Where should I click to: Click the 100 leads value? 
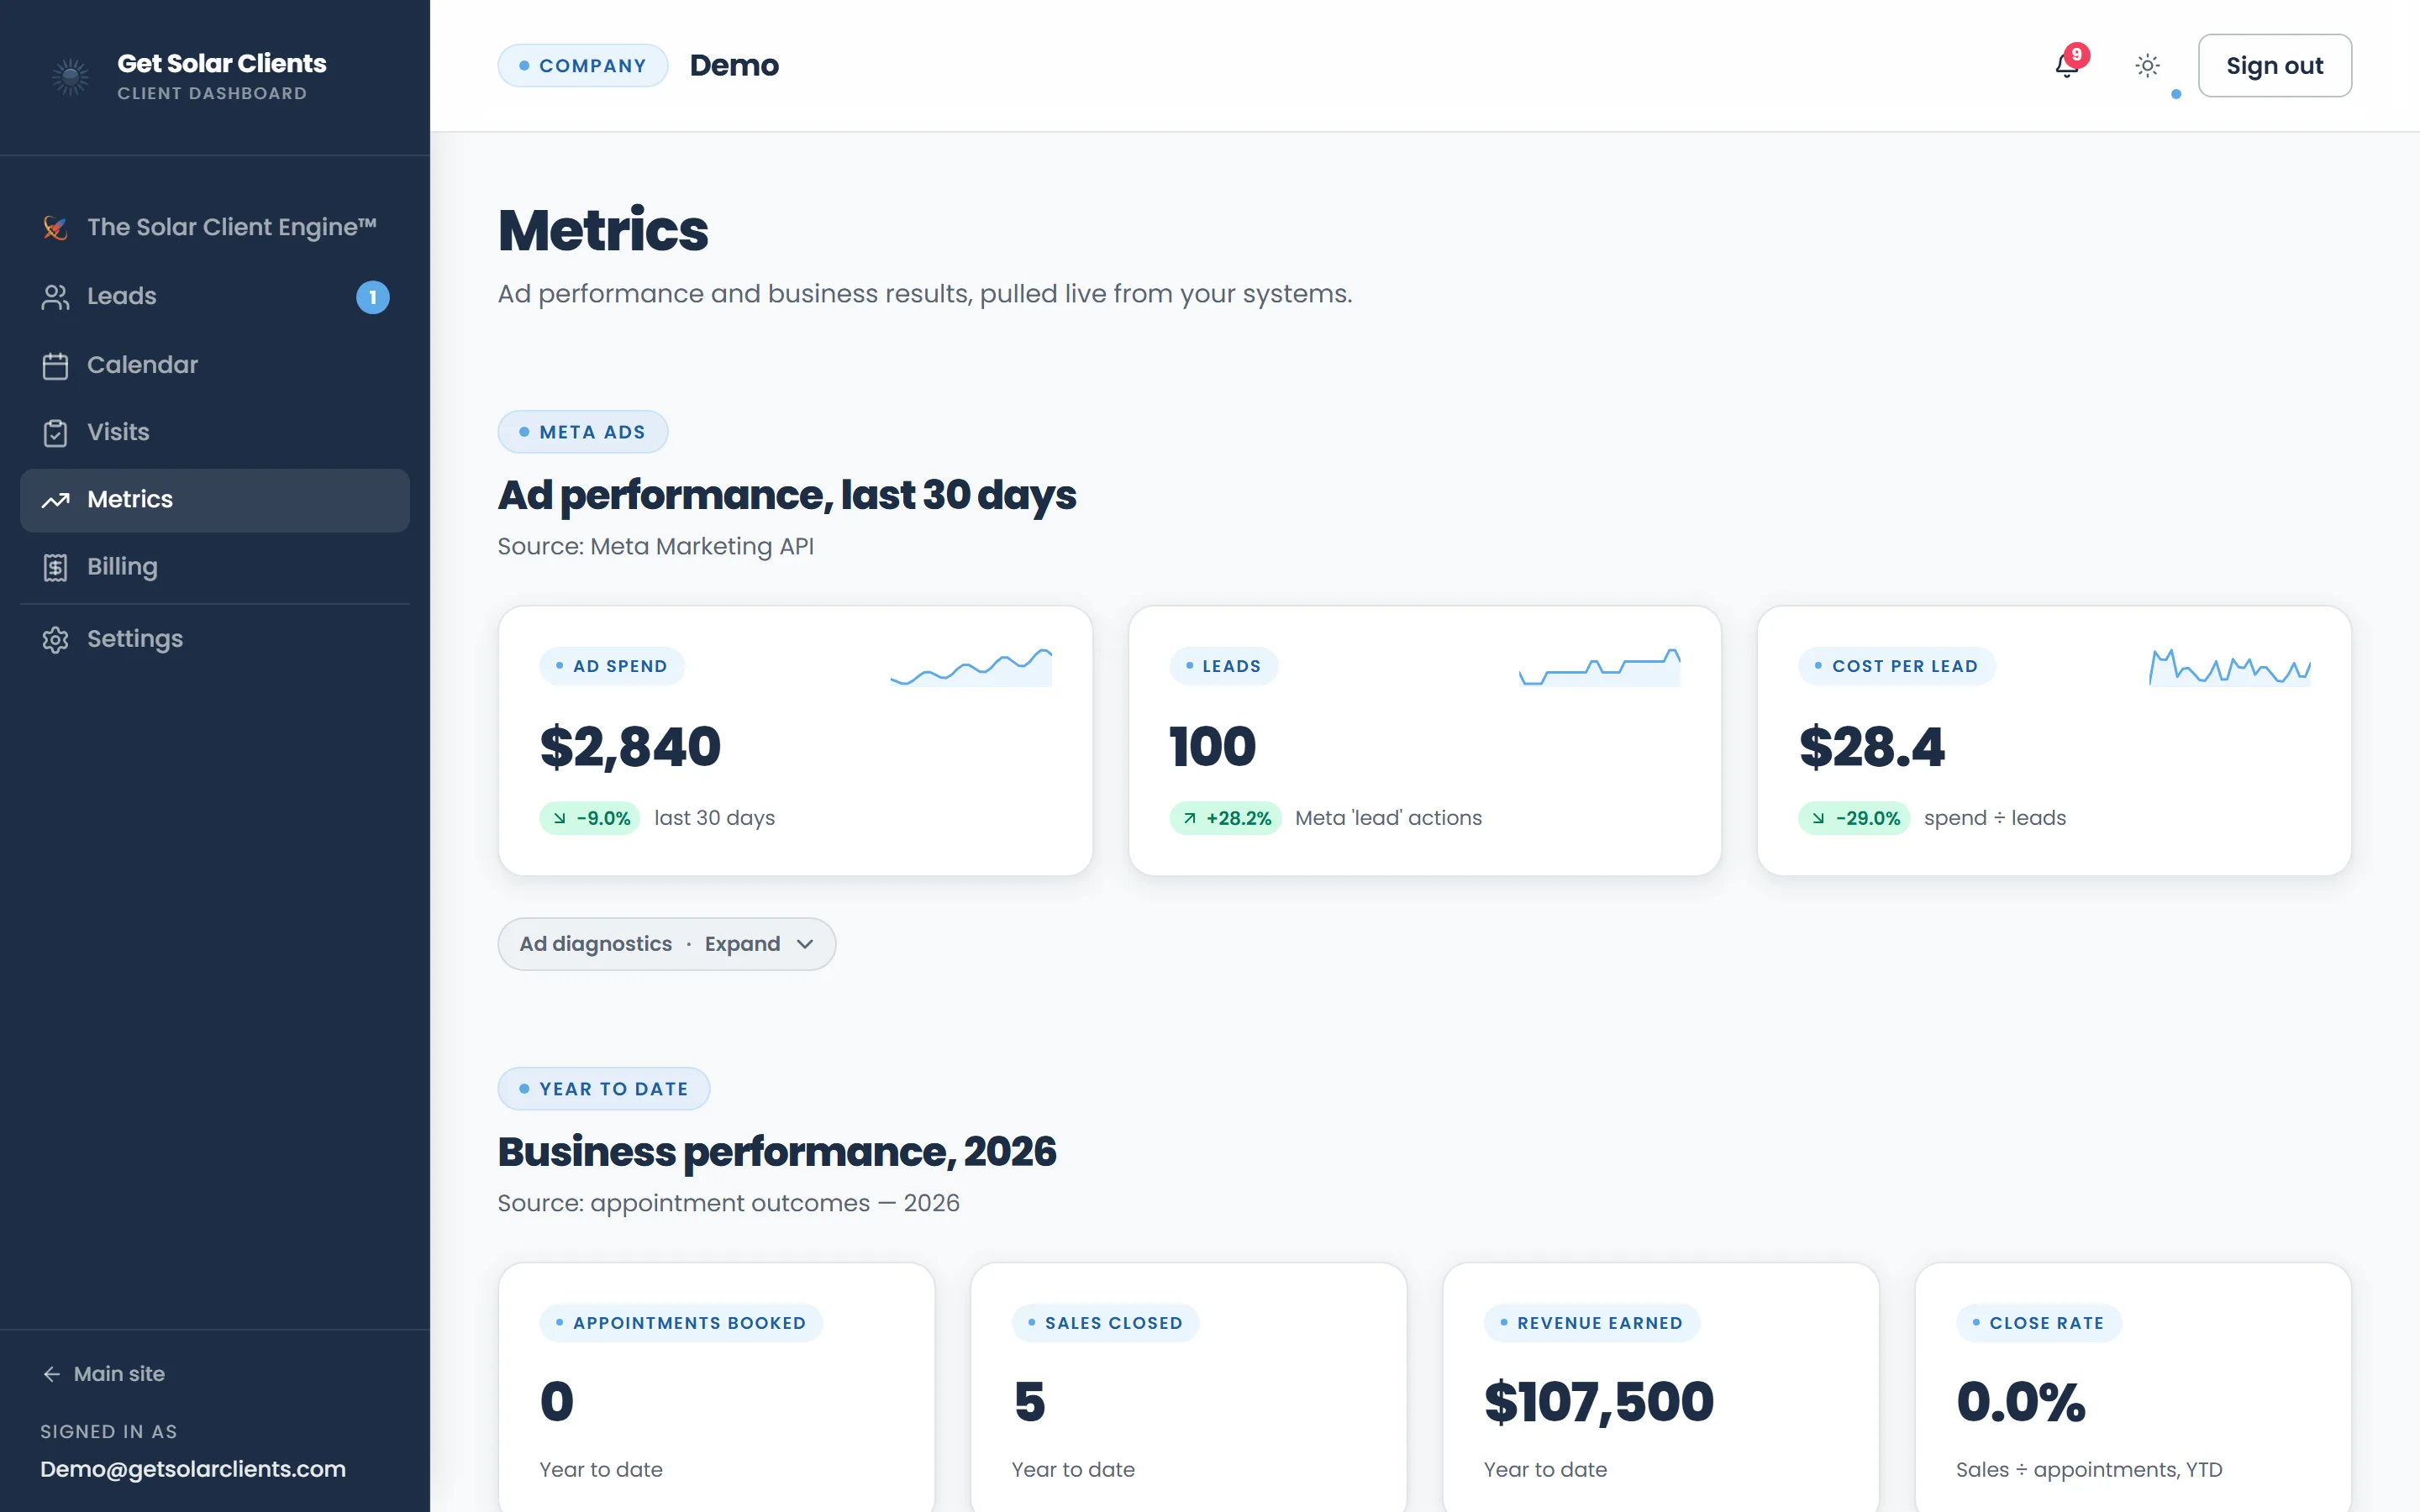(1212, 747)
